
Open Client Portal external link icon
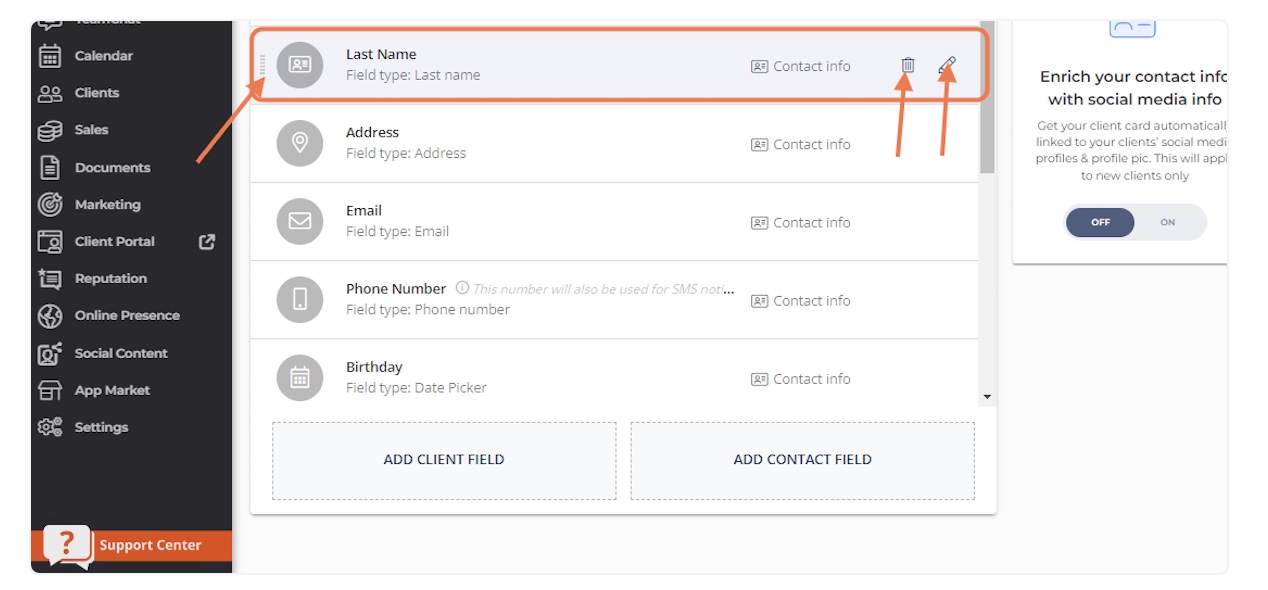click(207, 241)
